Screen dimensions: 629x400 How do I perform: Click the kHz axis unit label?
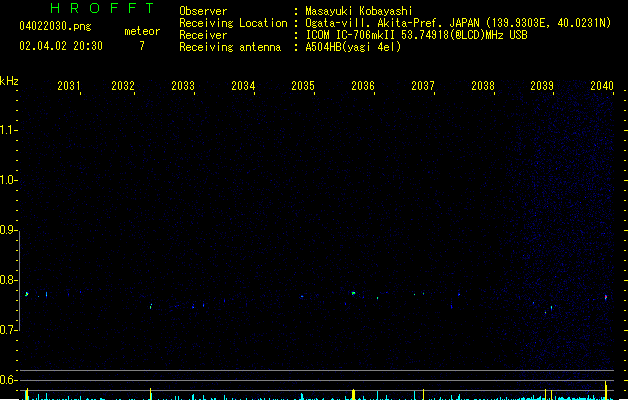[9, 81]
